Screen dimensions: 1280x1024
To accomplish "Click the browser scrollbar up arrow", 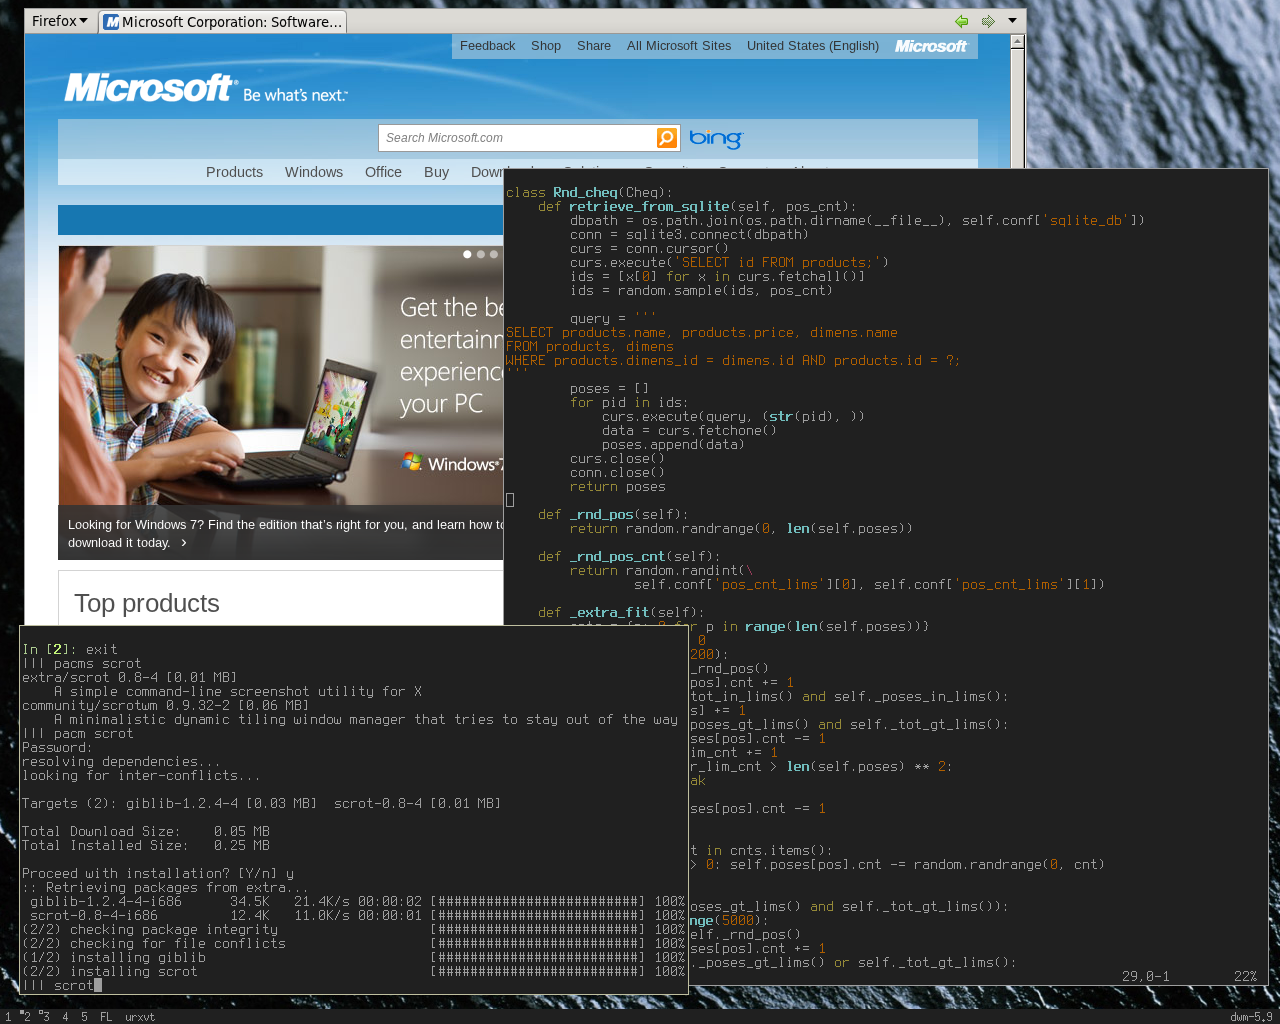I will click(1017, 42).
